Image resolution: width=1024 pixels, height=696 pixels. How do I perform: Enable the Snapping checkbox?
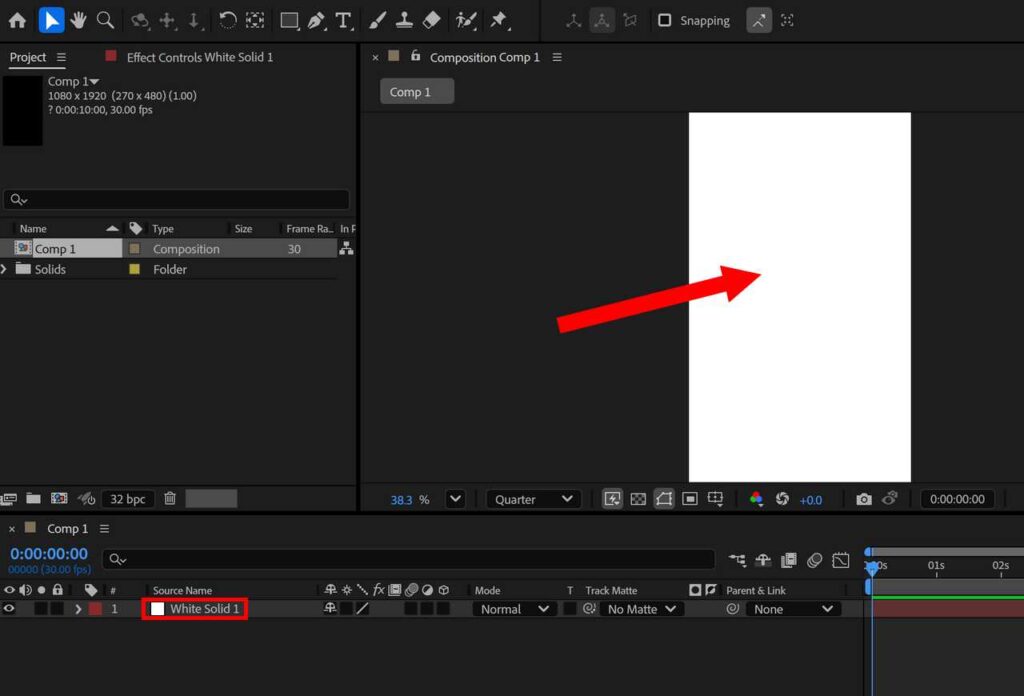point(664,20)
